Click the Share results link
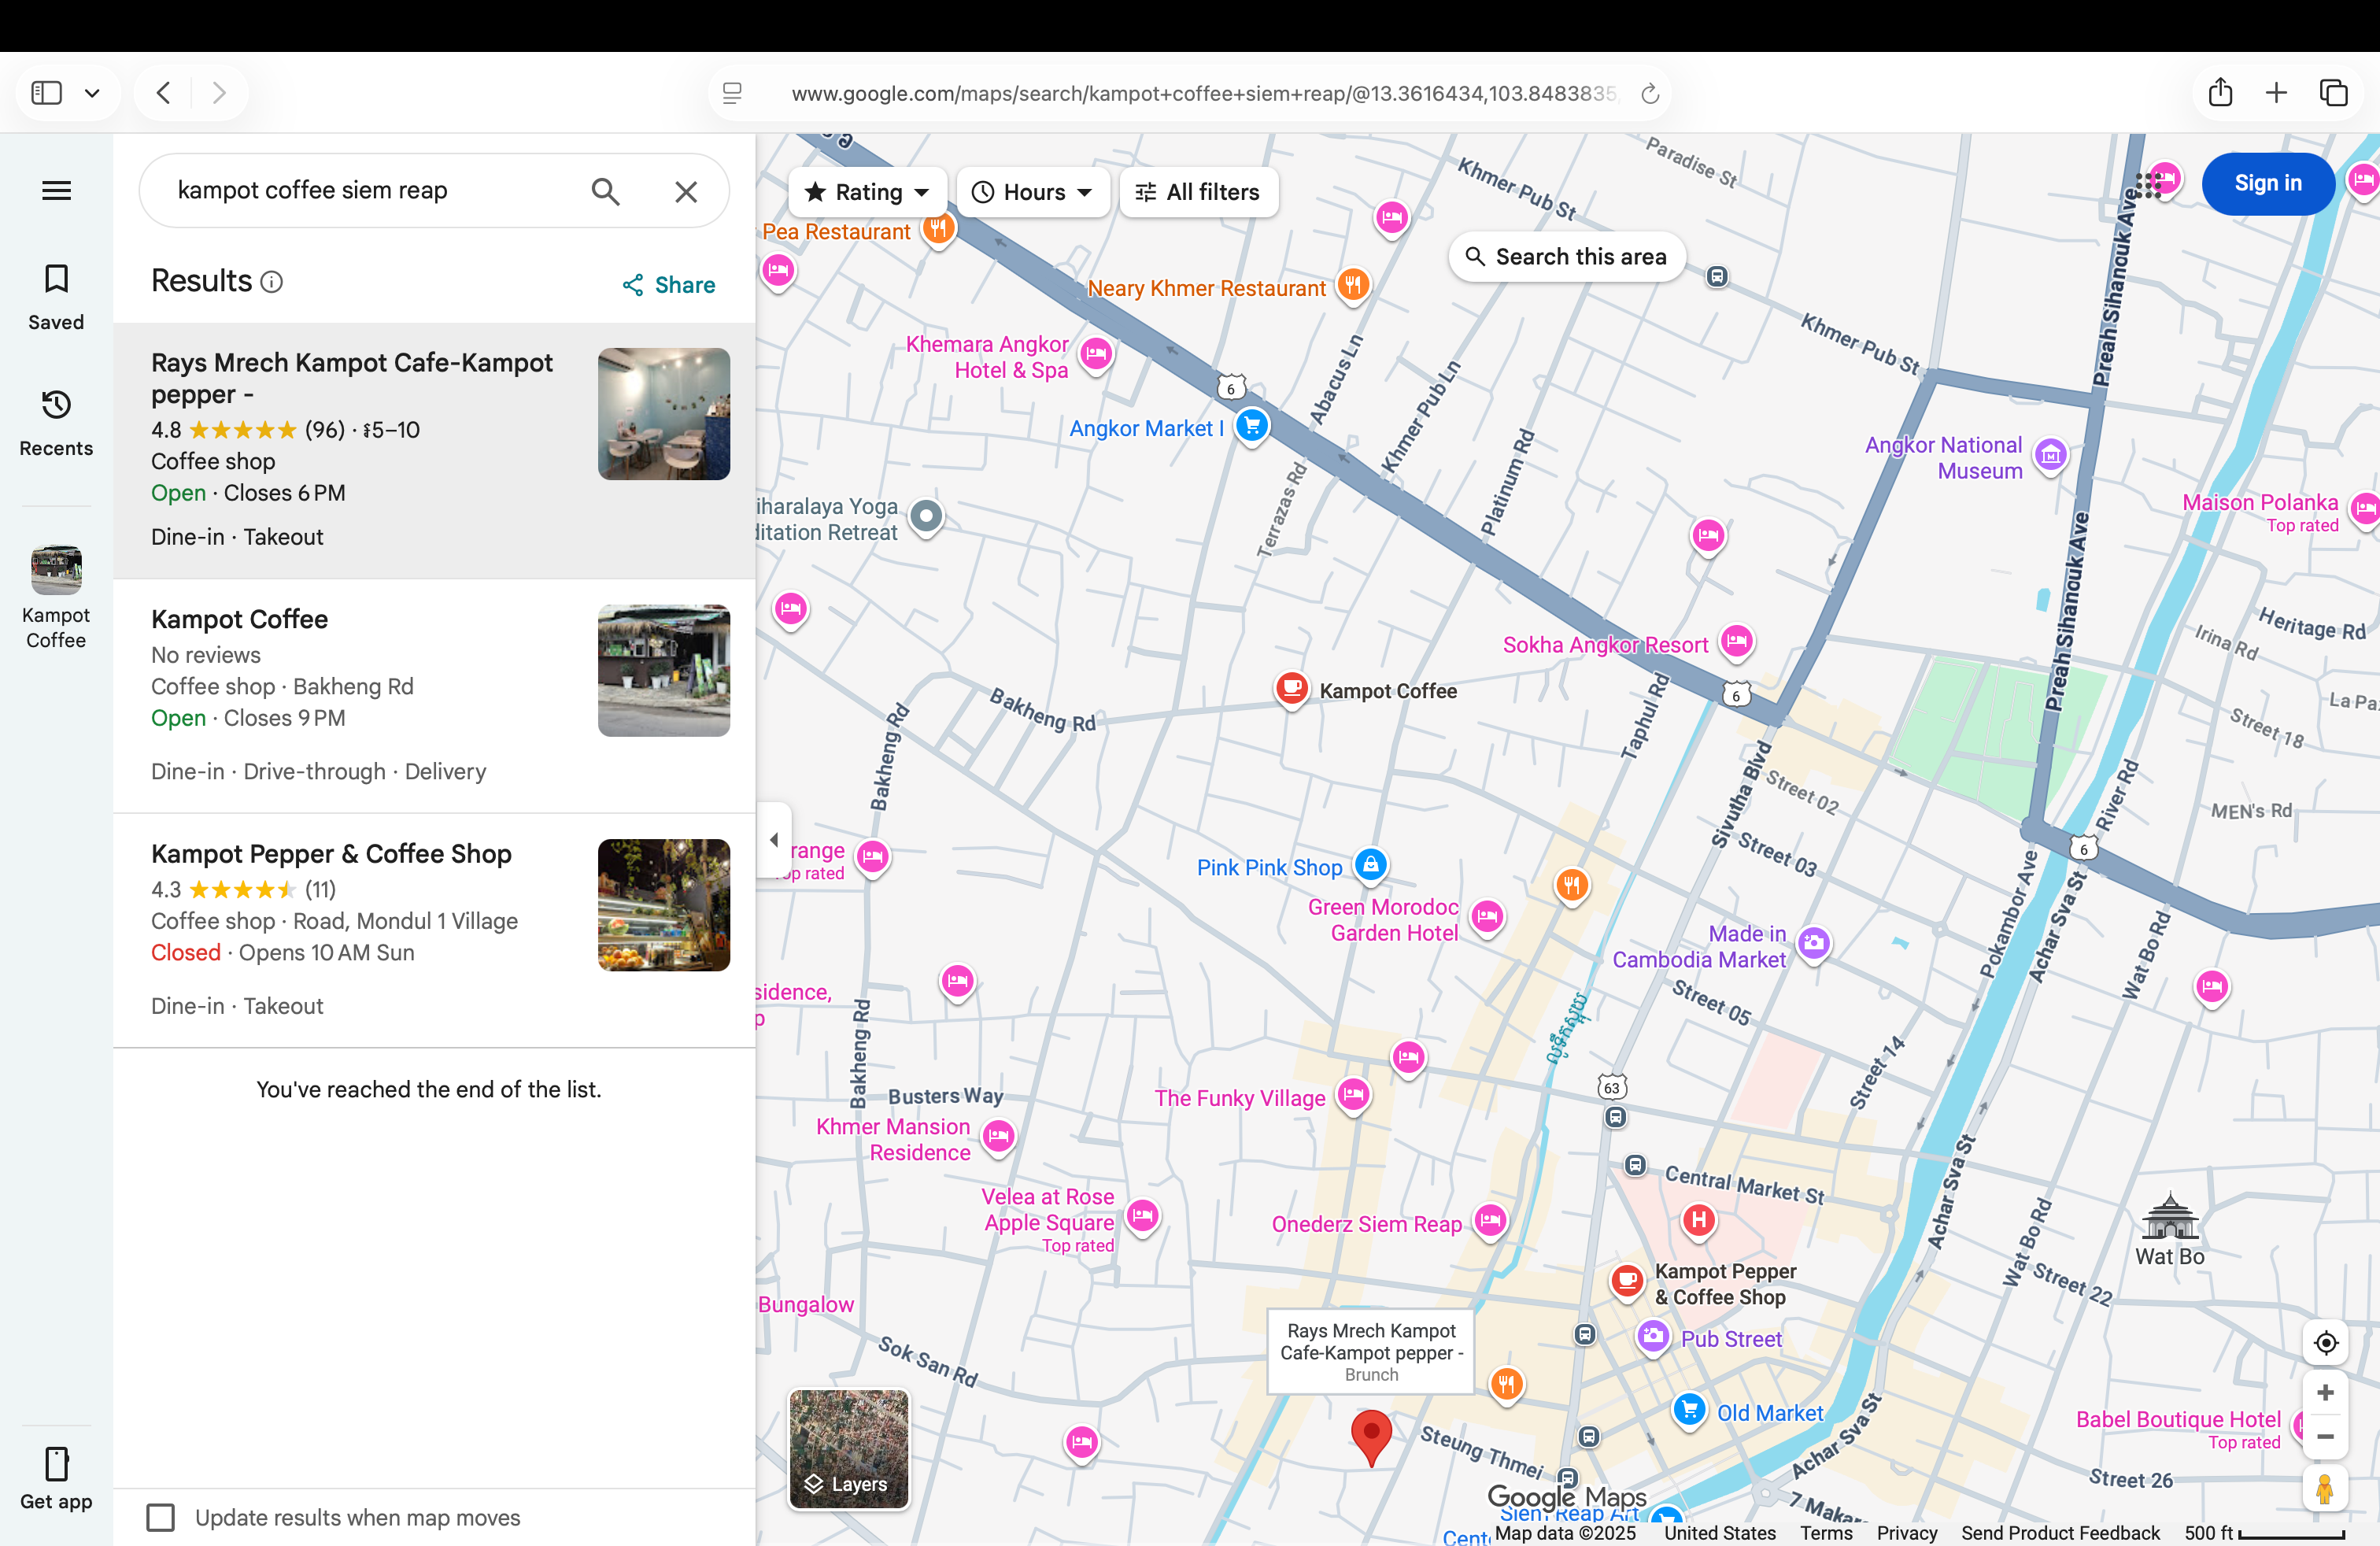 click(x=669, y=285)
